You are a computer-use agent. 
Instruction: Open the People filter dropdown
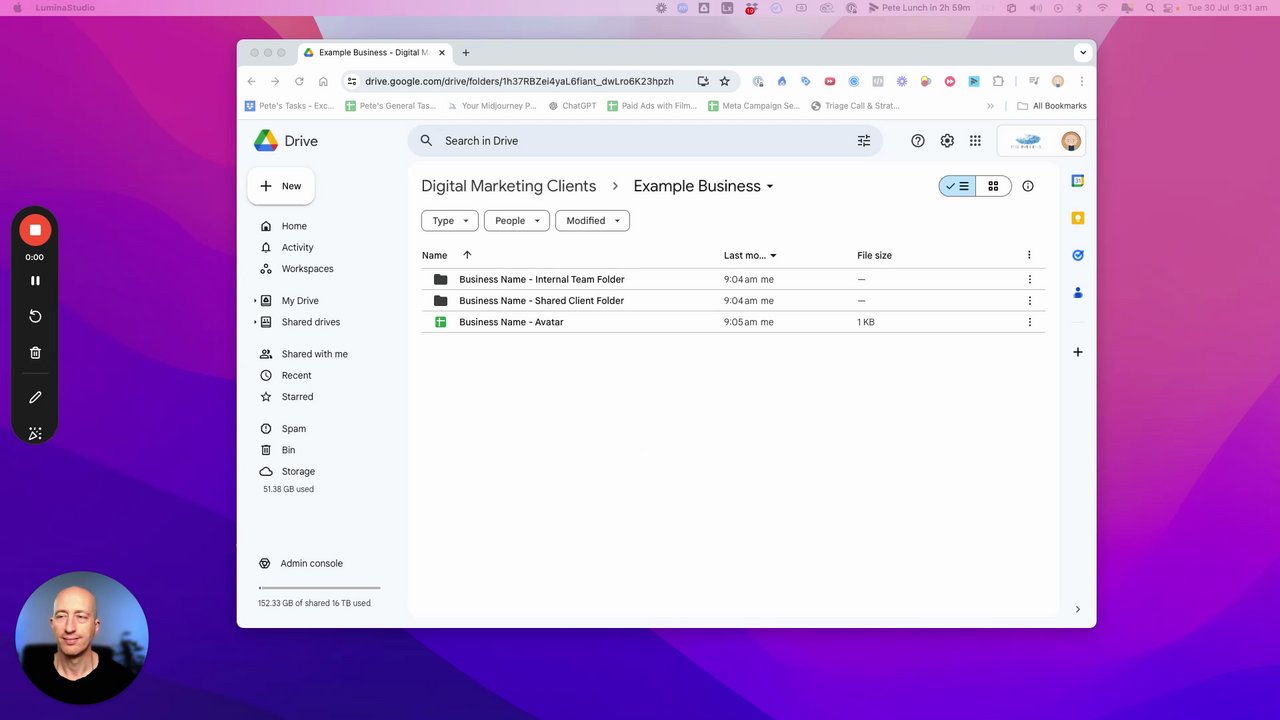[517, 221]
